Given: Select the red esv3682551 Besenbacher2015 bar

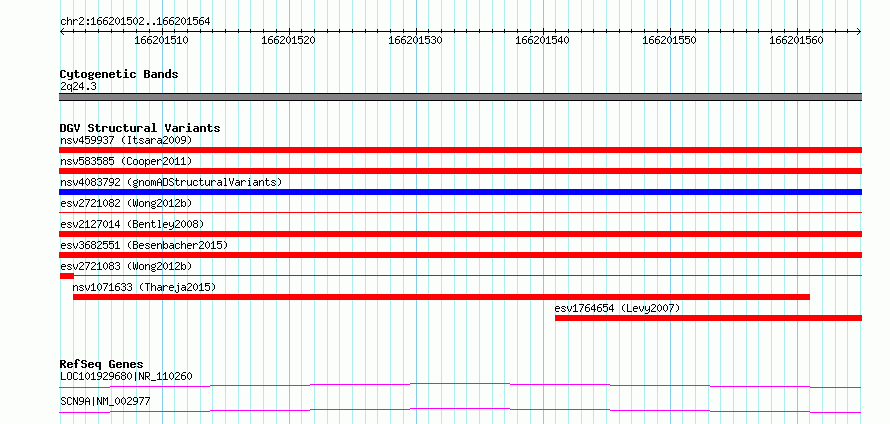Looking at the screenshot, I should (460, 255).
